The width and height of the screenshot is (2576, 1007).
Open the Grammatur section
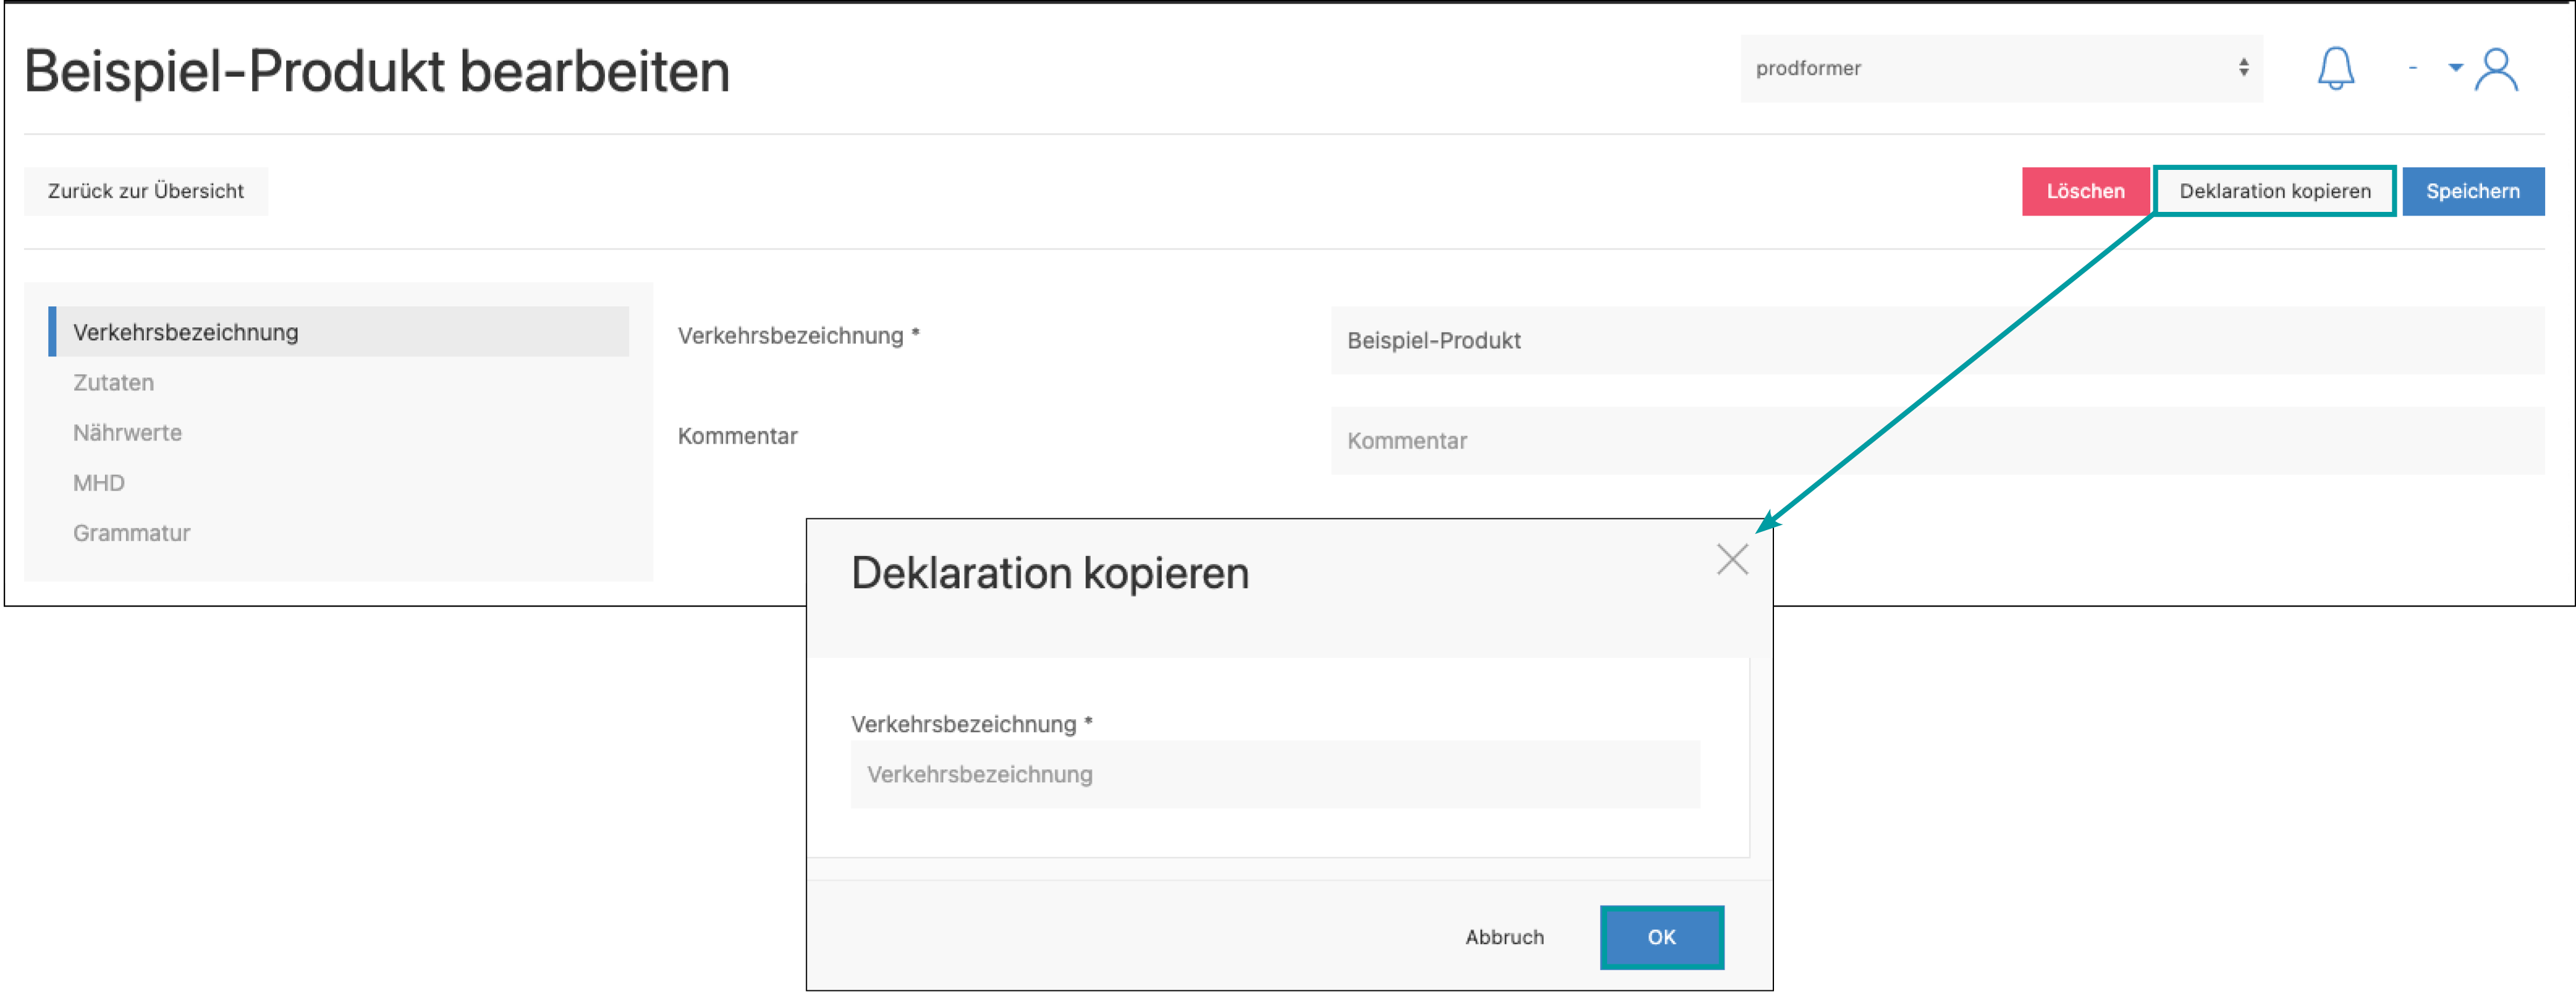[131, 532]
